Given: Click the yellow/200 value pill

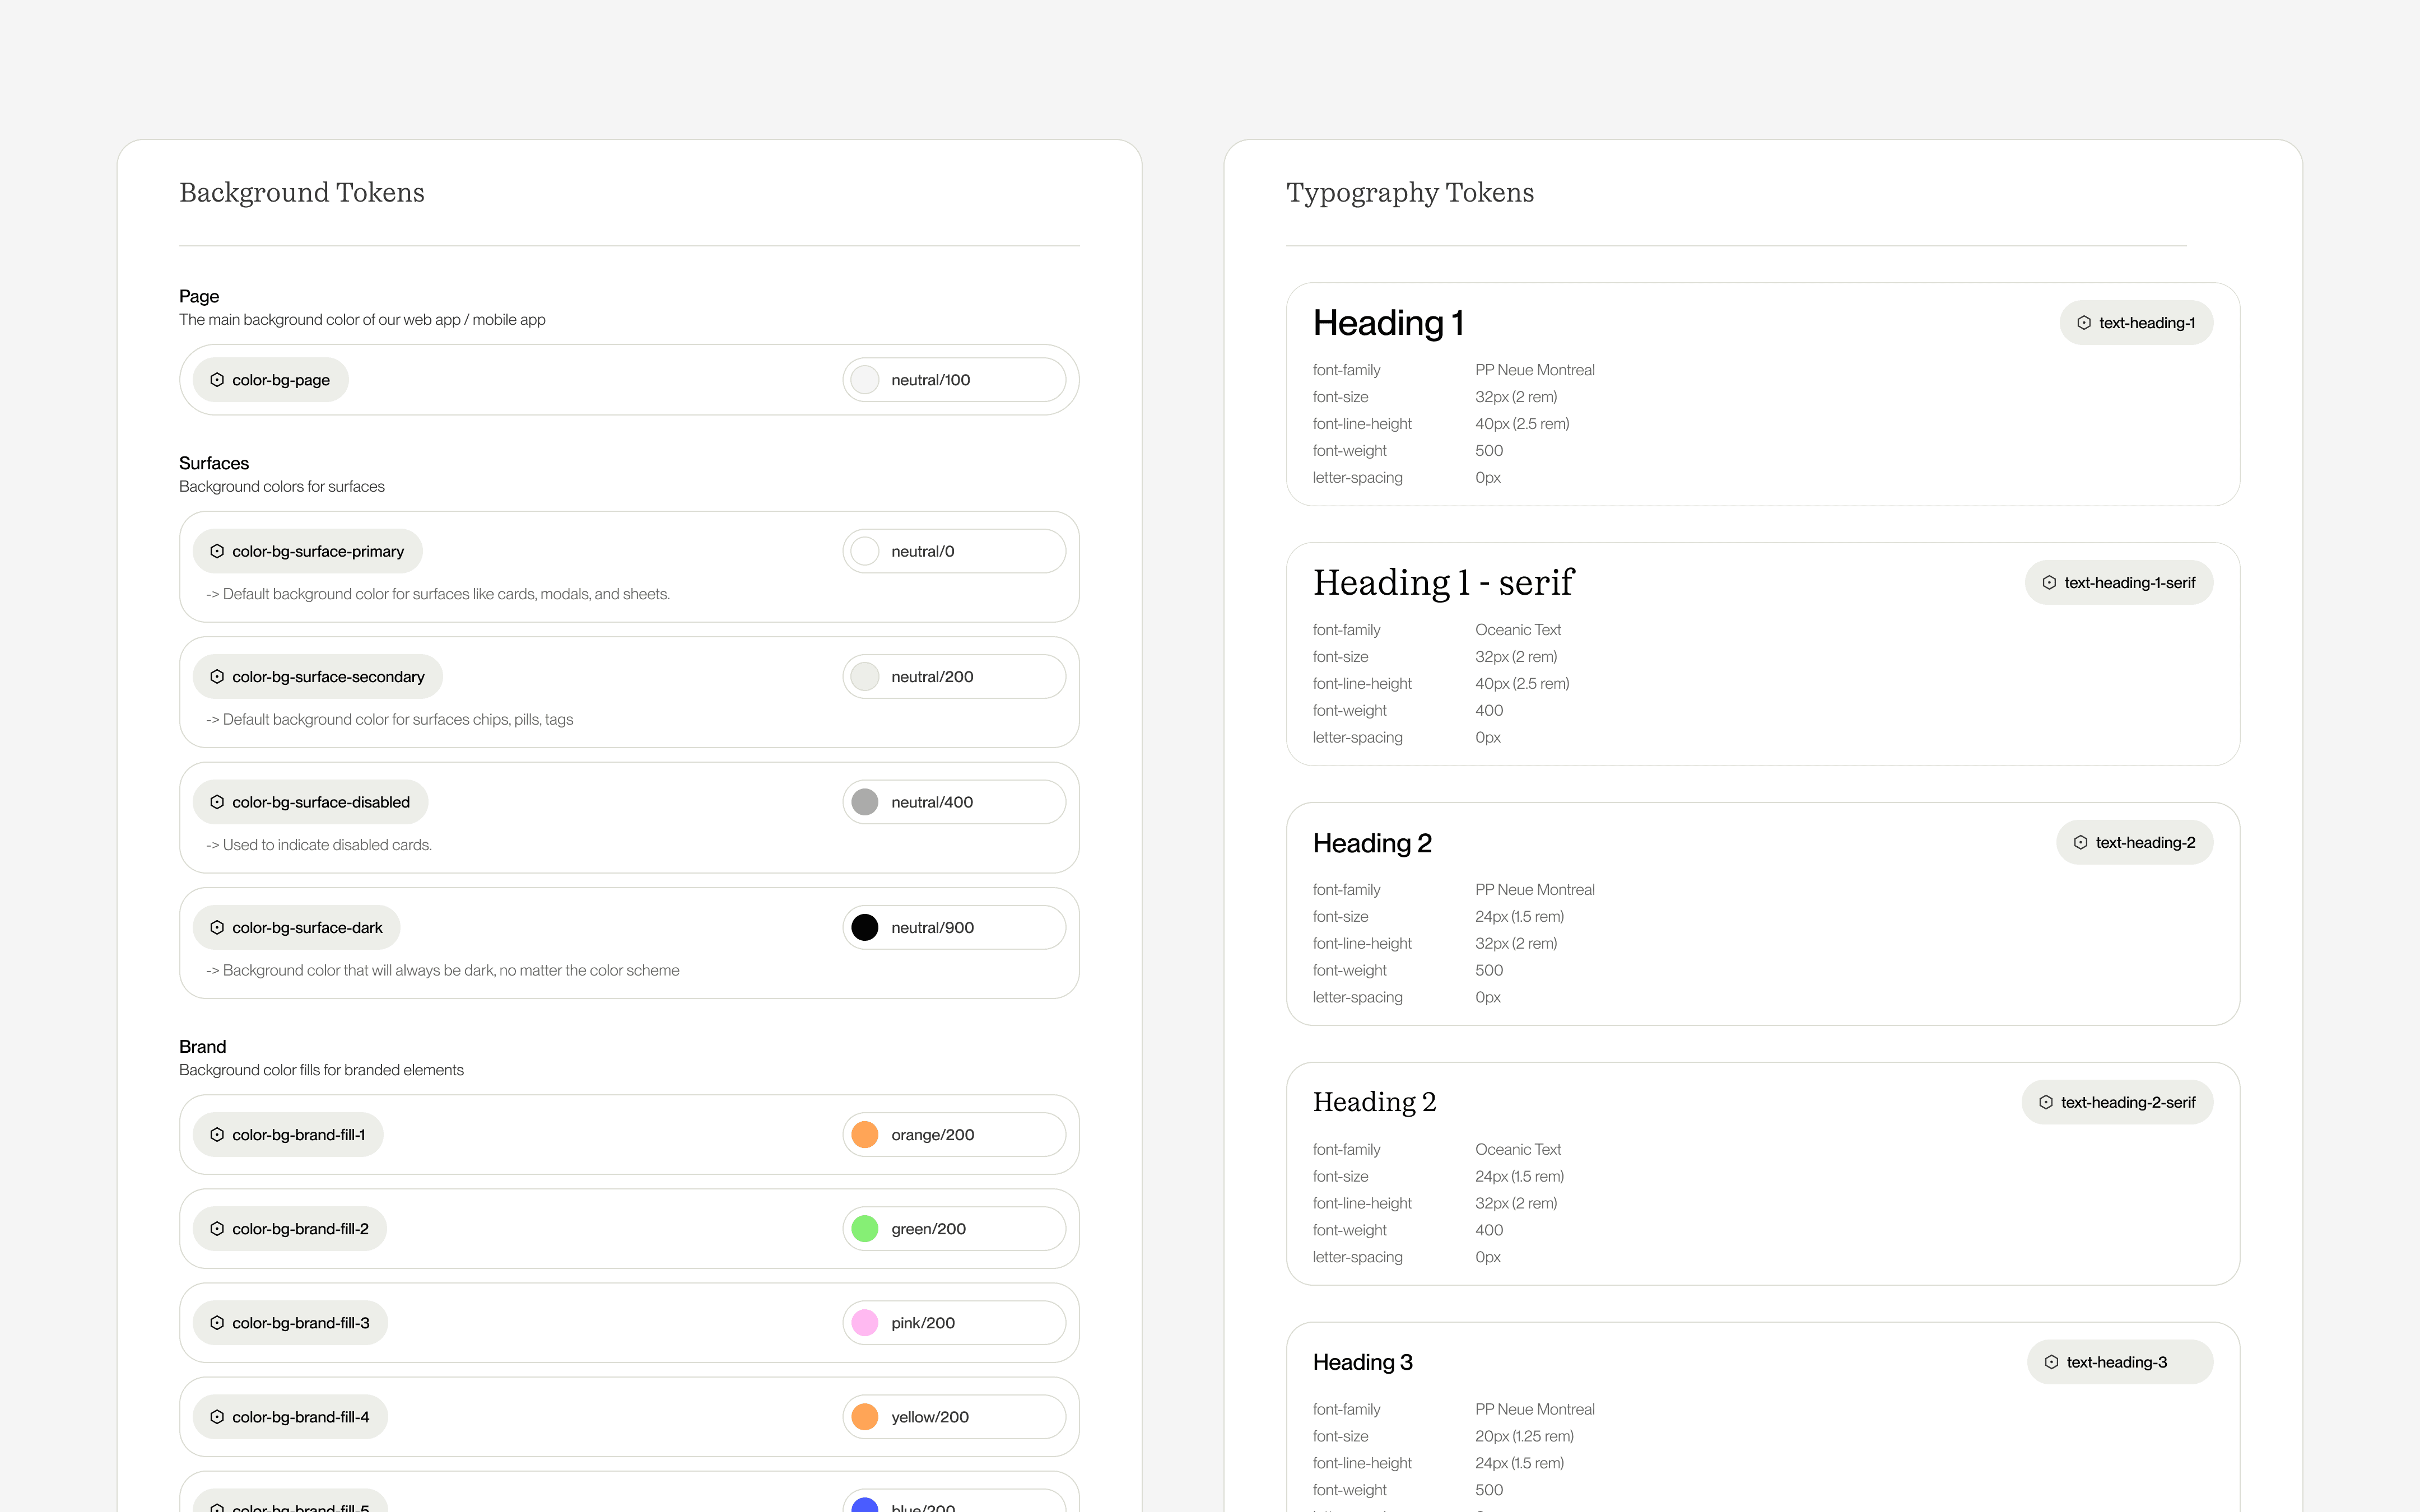Looking at the screenshot, I should coord(954,1417).
